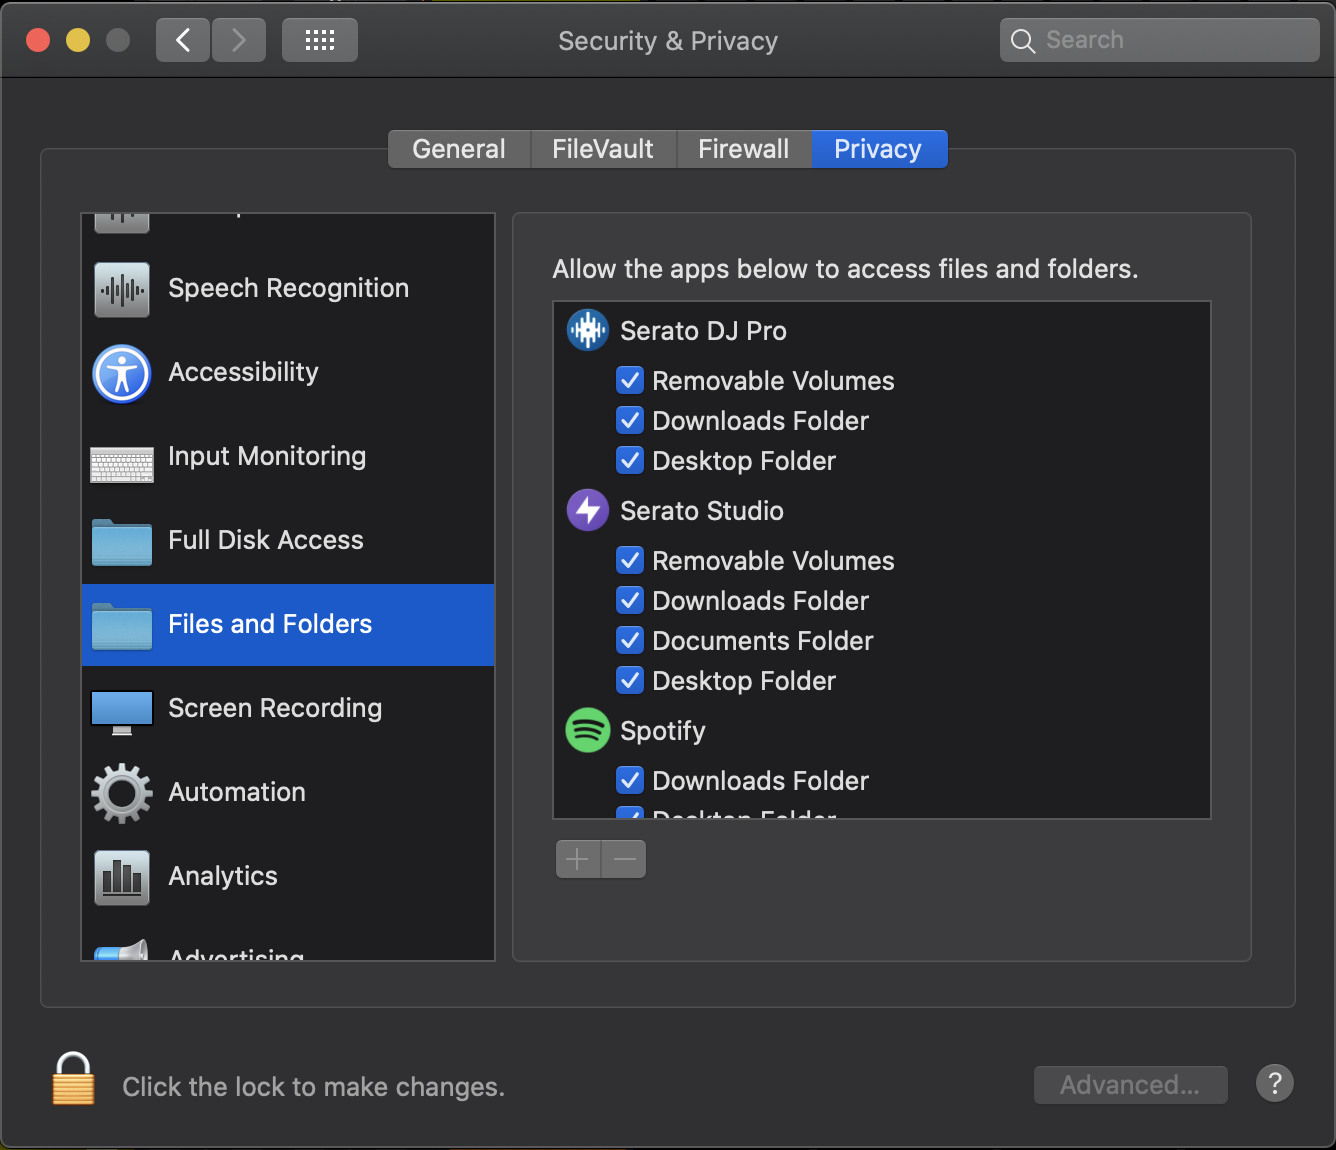Click the plus button to add app
This screenshot has width=1336, height=1150.
click(578, 859)
